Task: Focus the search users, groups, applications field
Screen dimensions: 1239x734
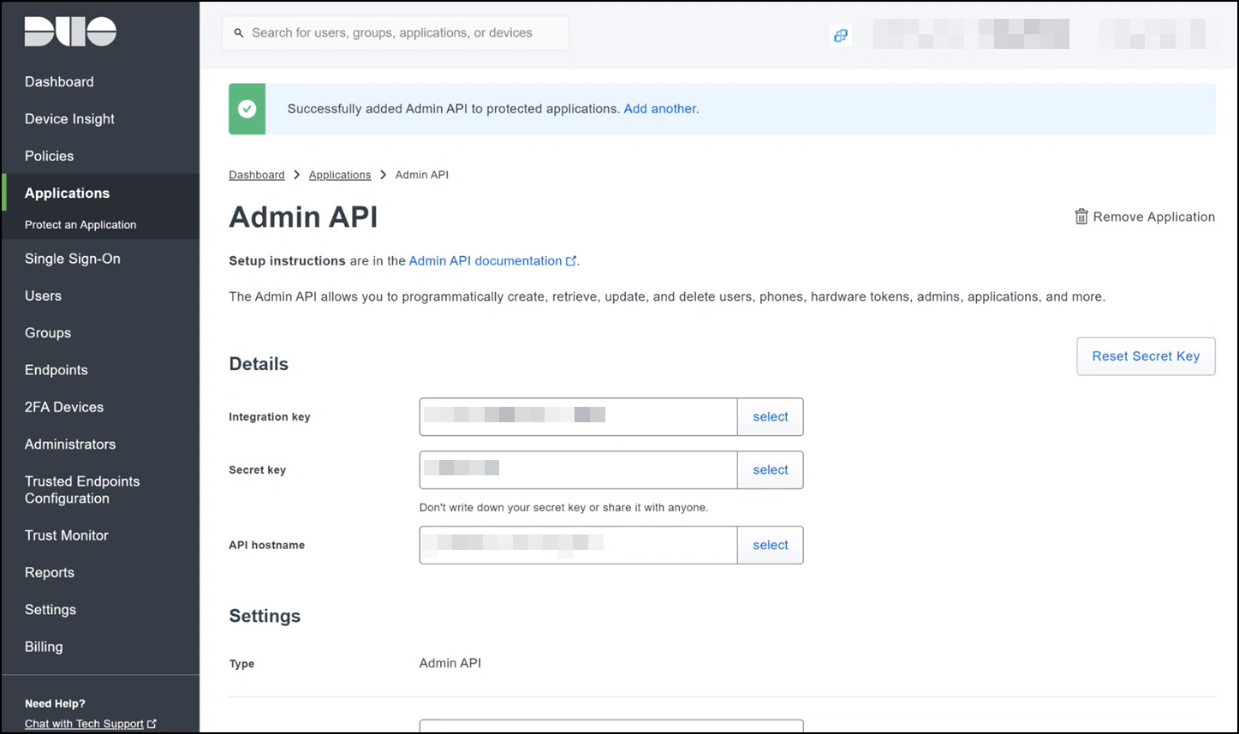Action: [x=395, y=33]
